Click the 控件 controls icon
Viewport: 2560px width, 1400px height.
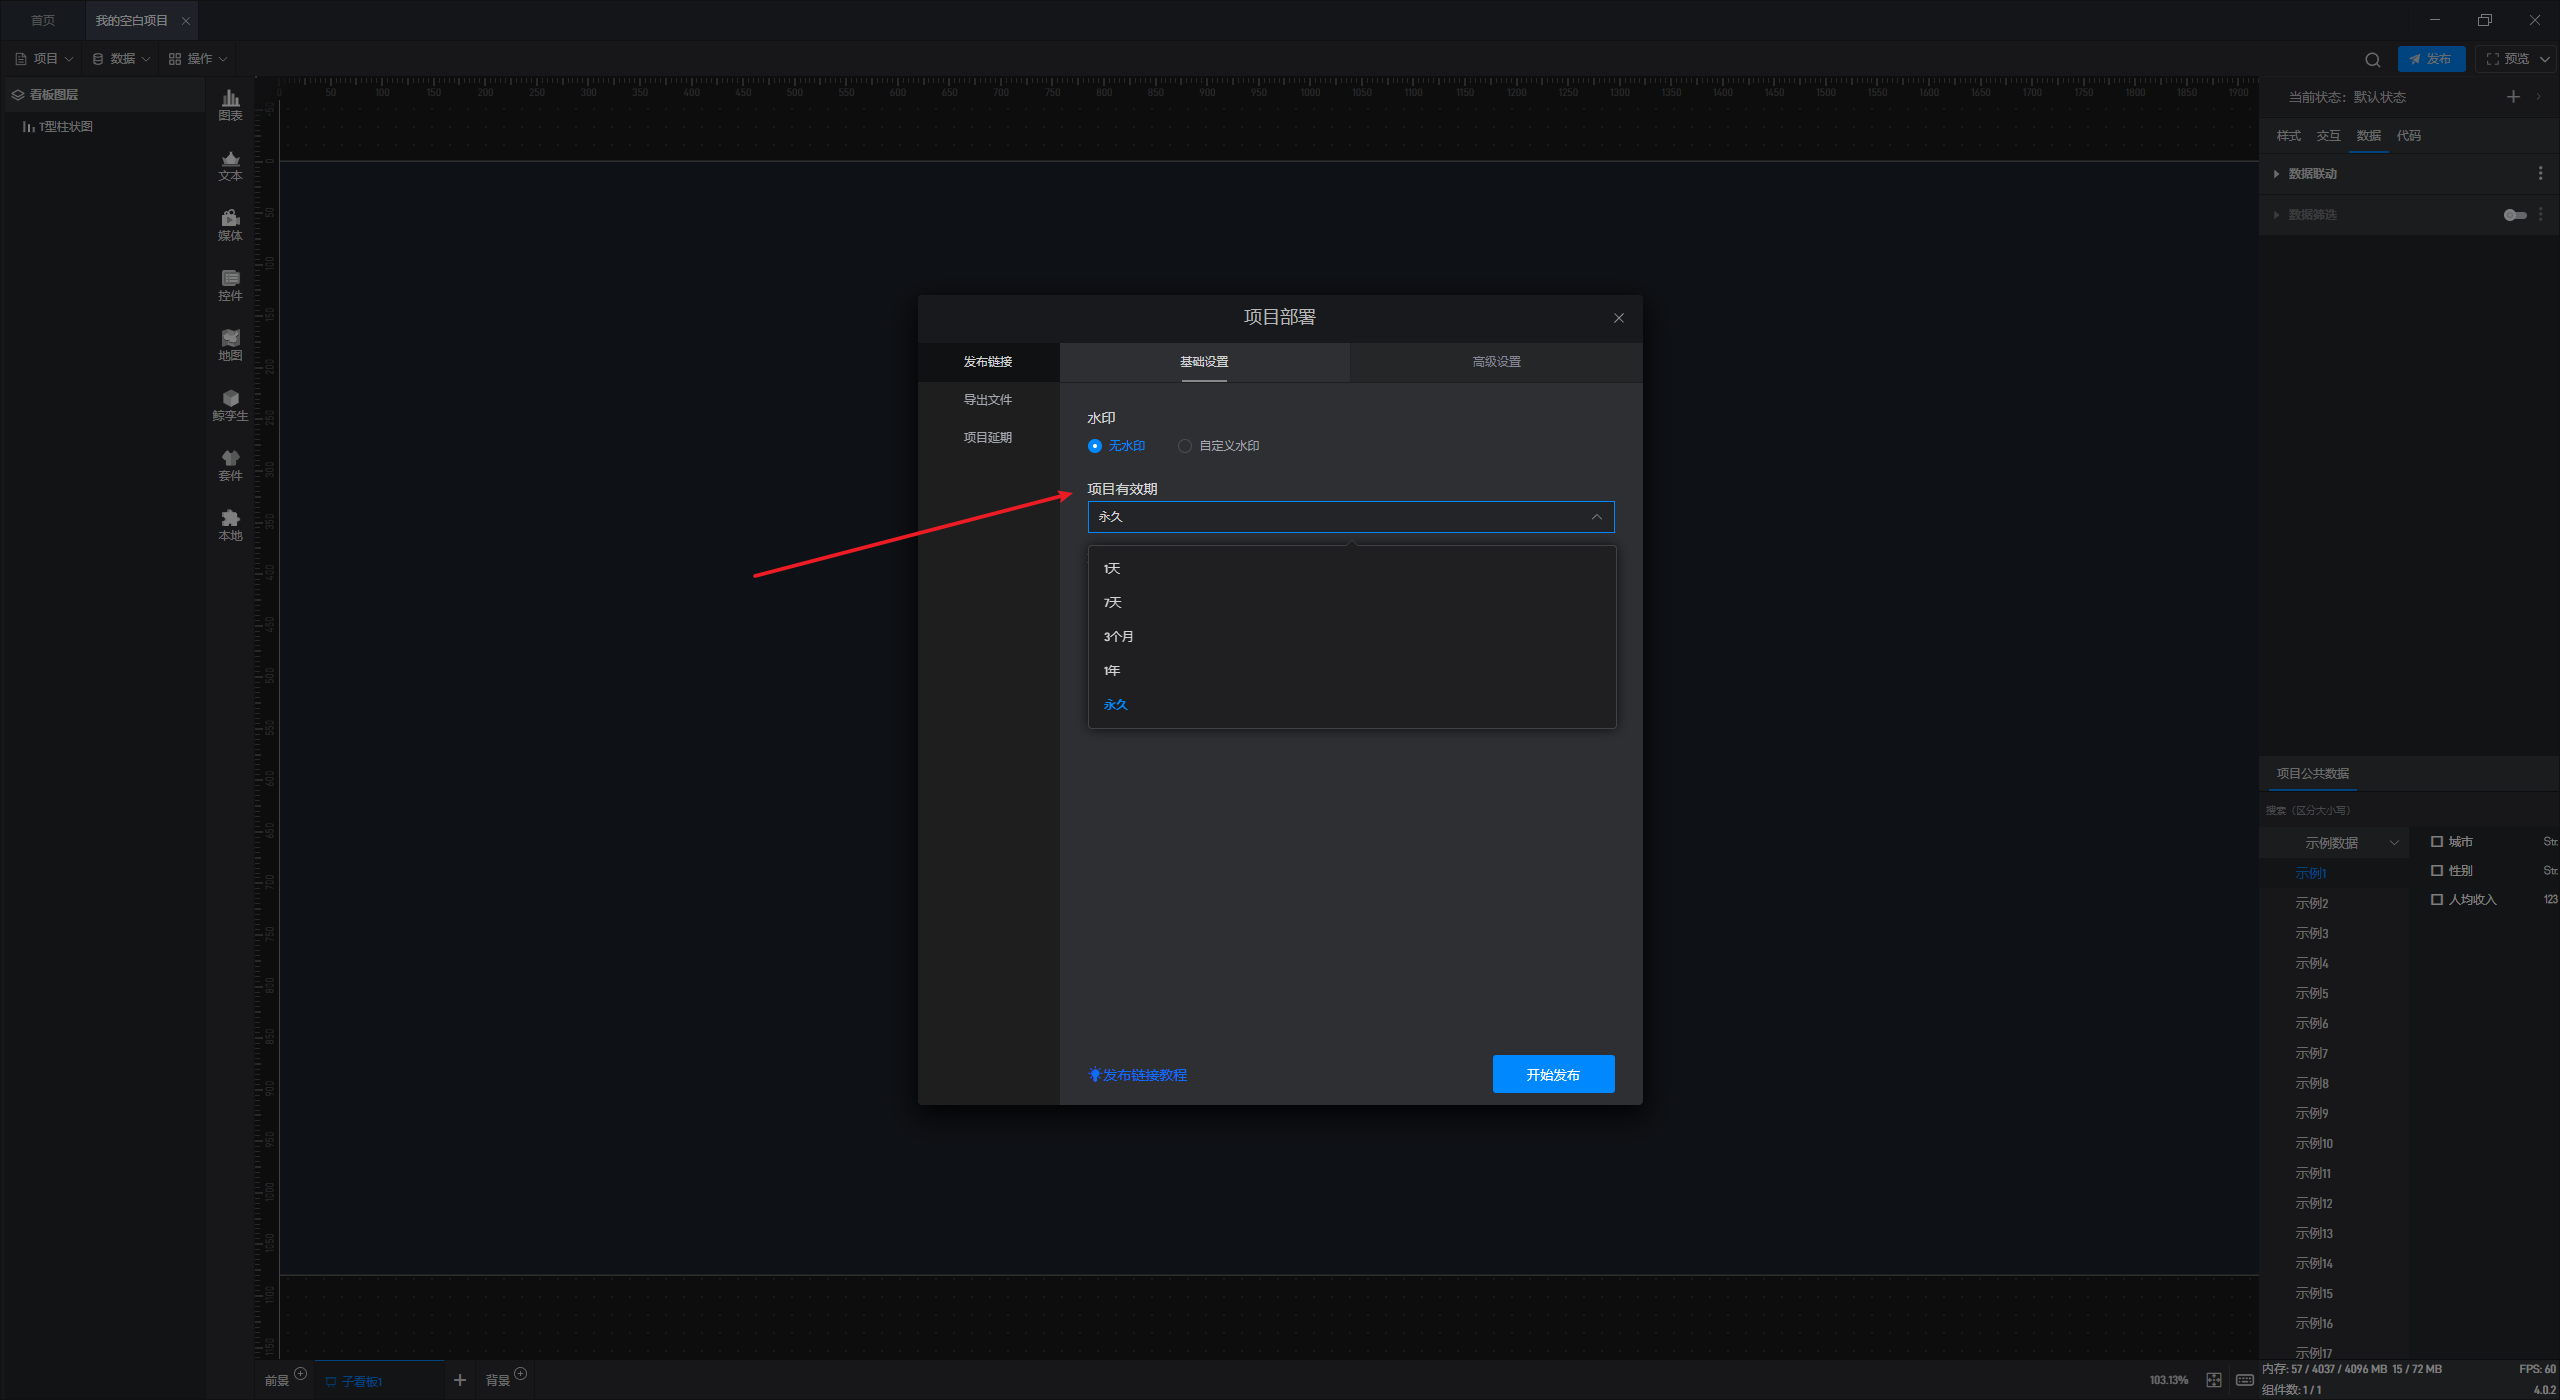click(230, 284)
